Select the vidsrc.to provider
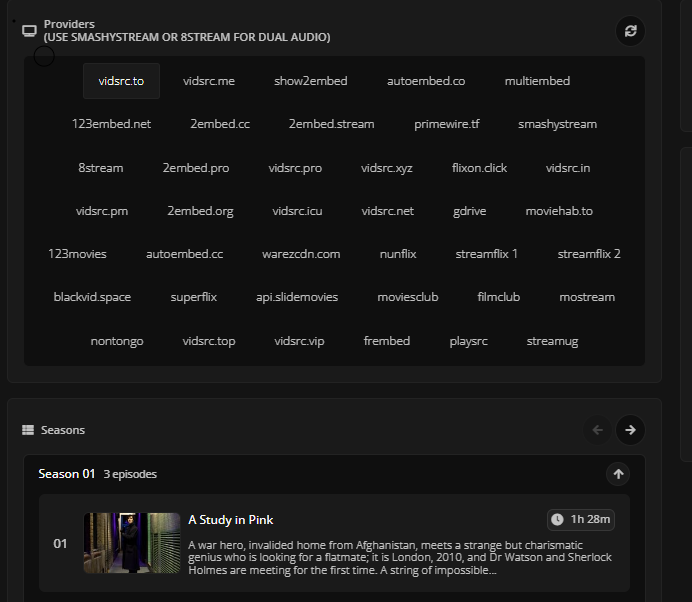 point(121,81)
